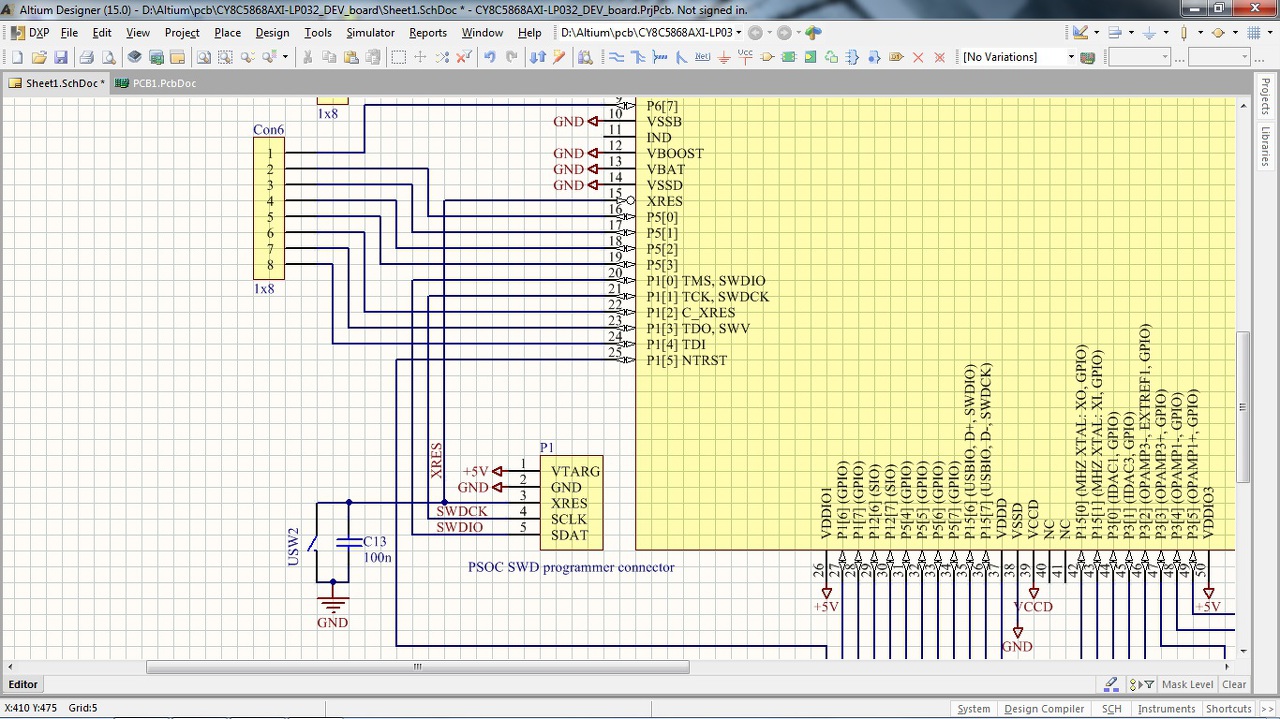Click the Open document folder icon
This screenshot has width=1280, height=719.
(x=39, y=57)
